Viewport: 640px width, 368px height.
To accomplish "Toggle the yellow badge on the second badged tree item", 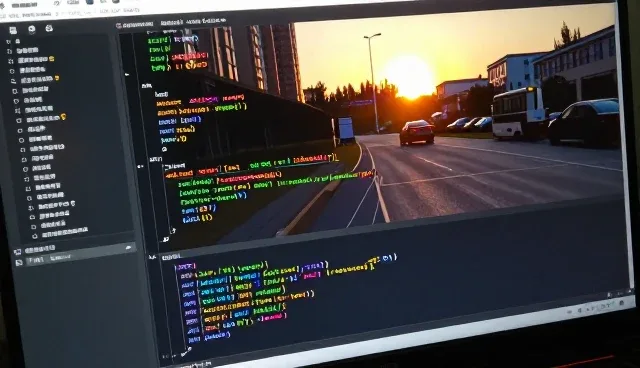I will point(57,78).
